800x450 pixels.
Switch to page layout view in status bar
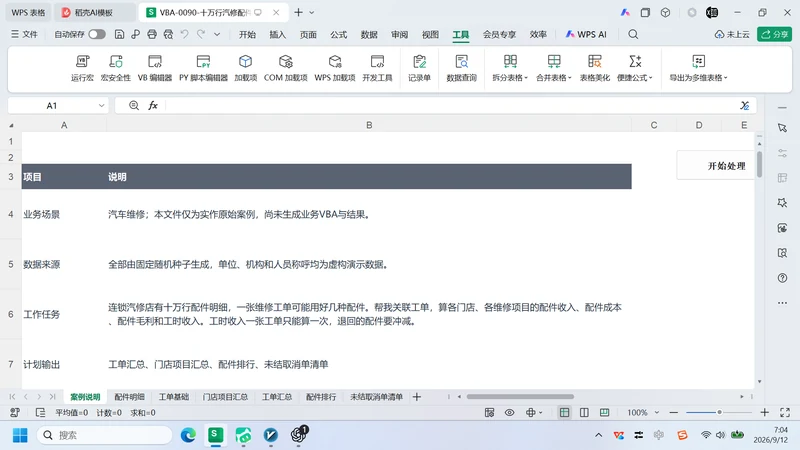(x=605, y=413)
